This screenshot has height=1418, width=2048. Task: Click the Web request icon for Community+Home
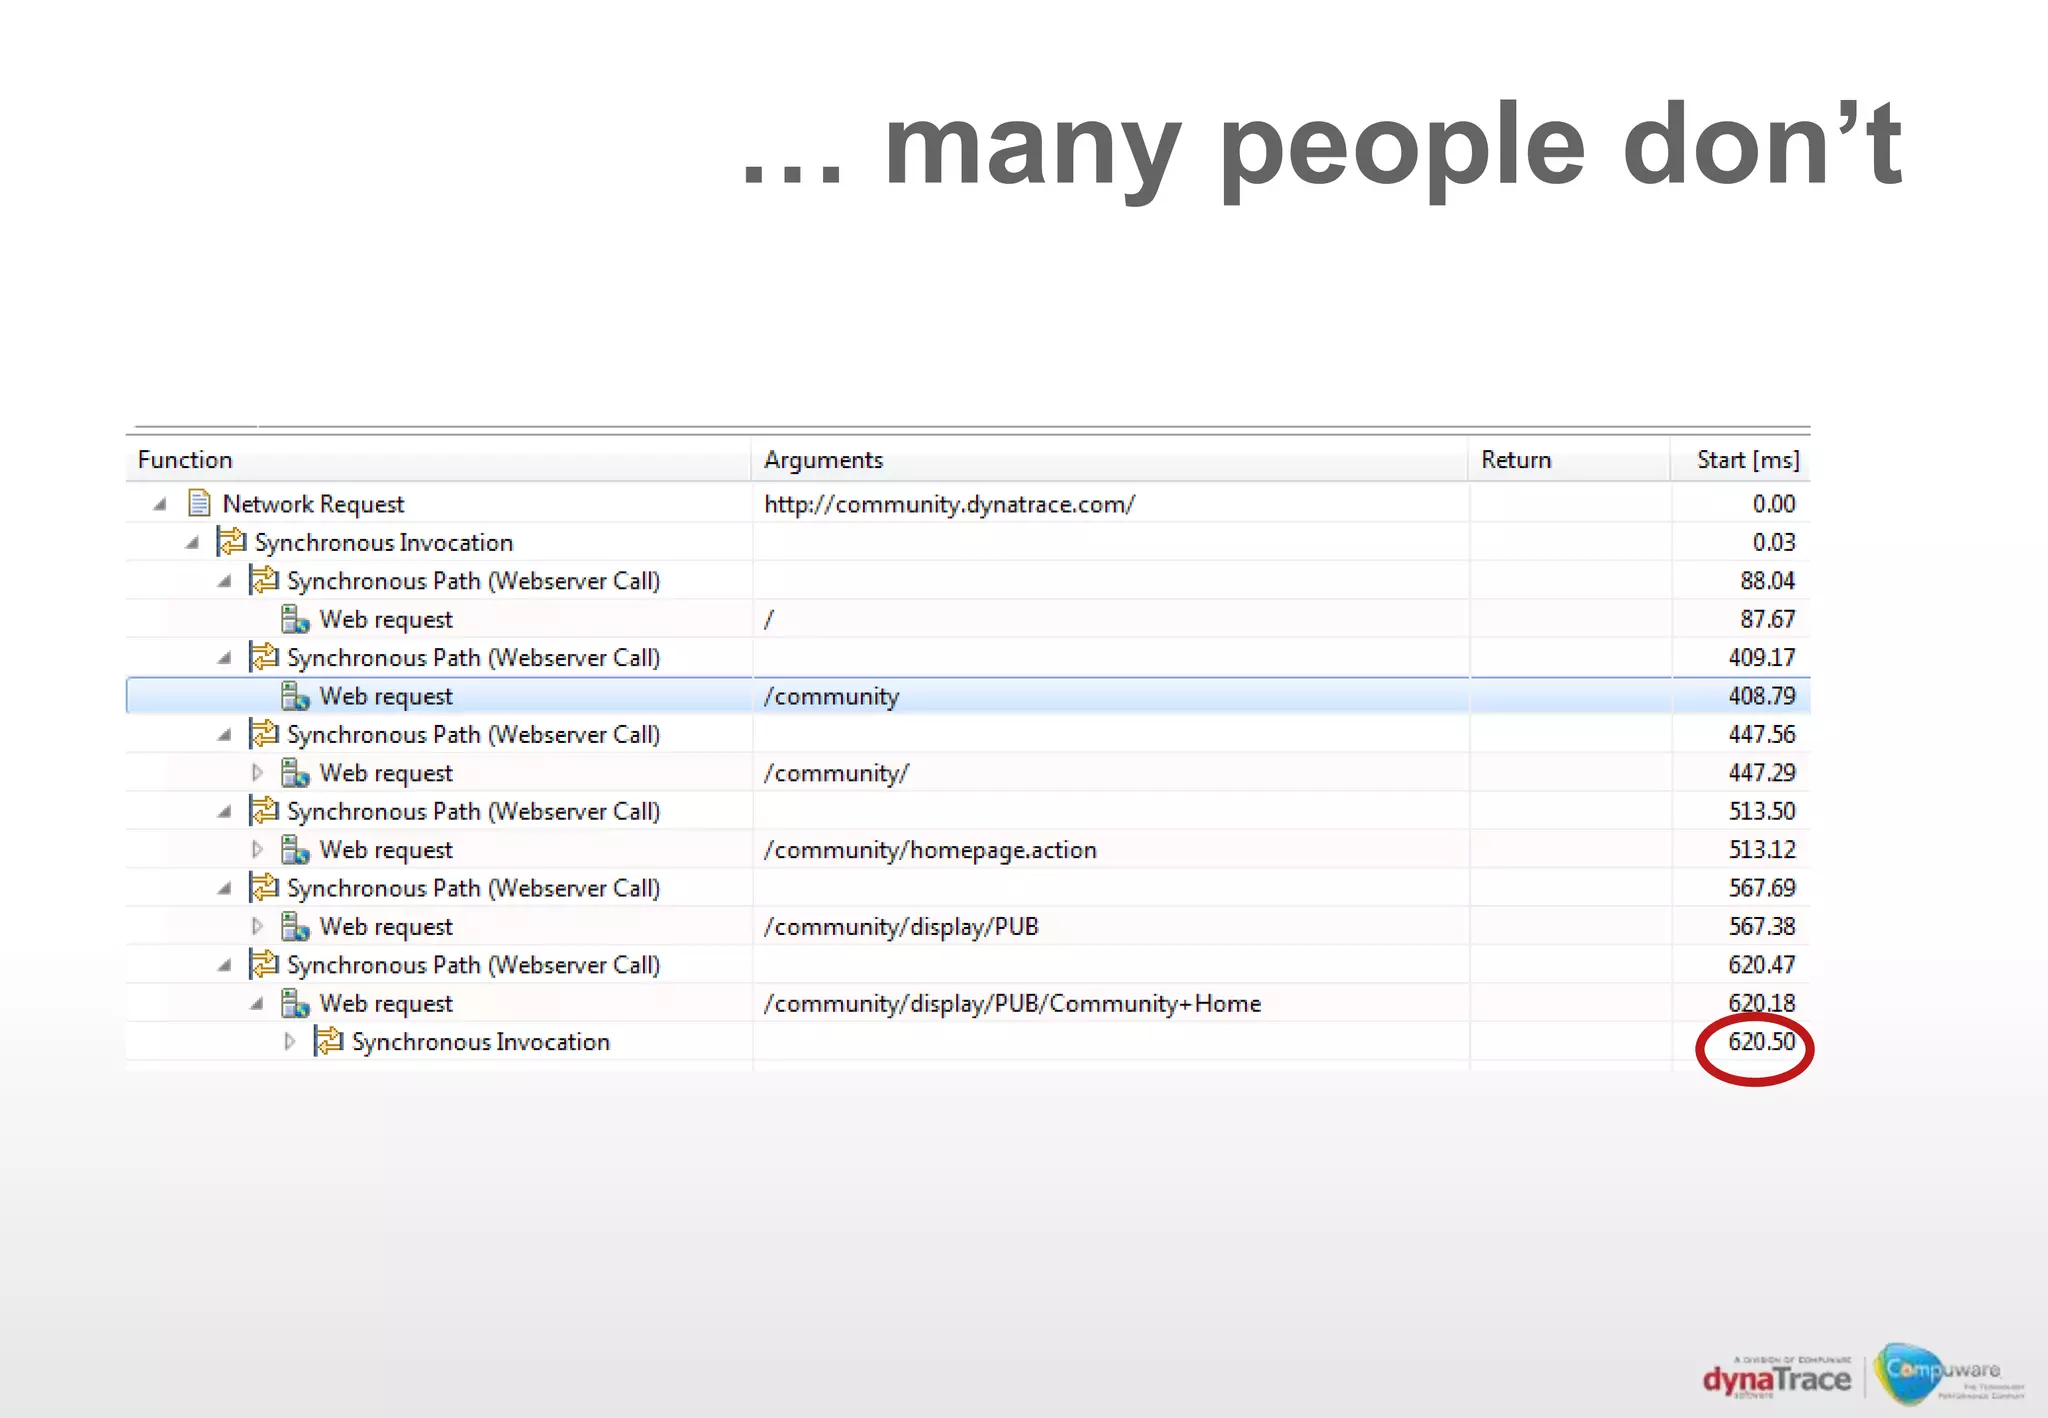pos(295,1003)
